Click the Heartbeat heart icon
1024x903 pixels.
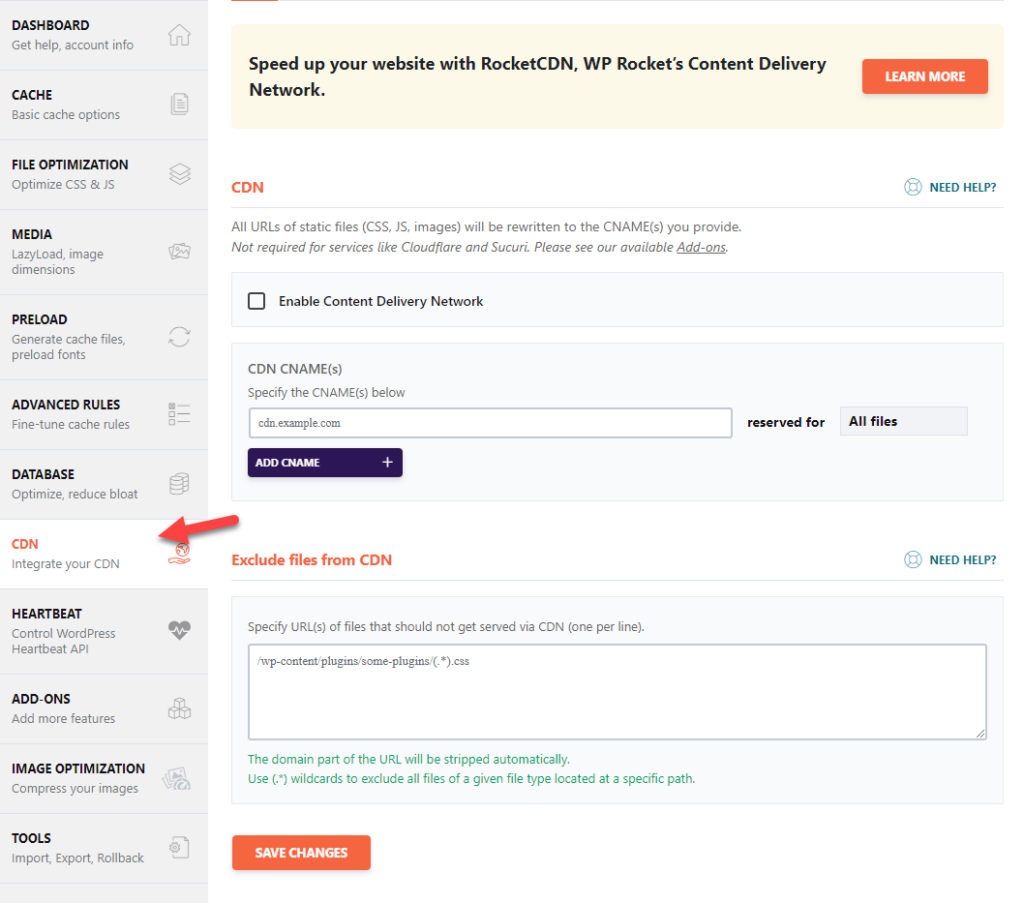click(x=180, y=630)
